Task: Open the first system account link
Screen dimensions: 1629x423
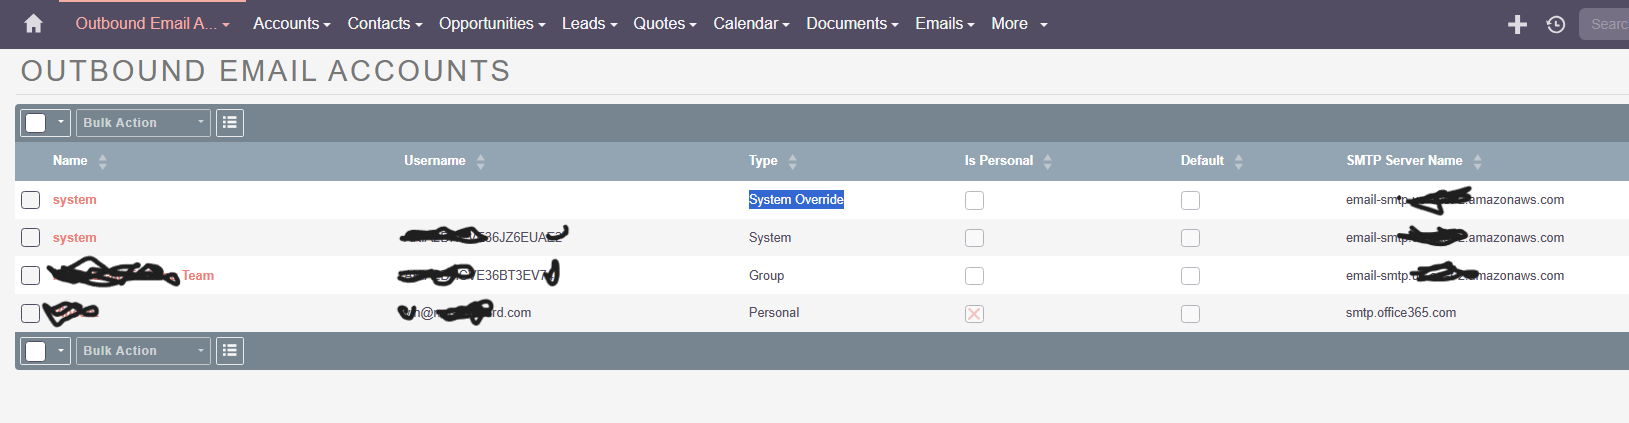Action: pyautogui.click(x=75, y=200)
